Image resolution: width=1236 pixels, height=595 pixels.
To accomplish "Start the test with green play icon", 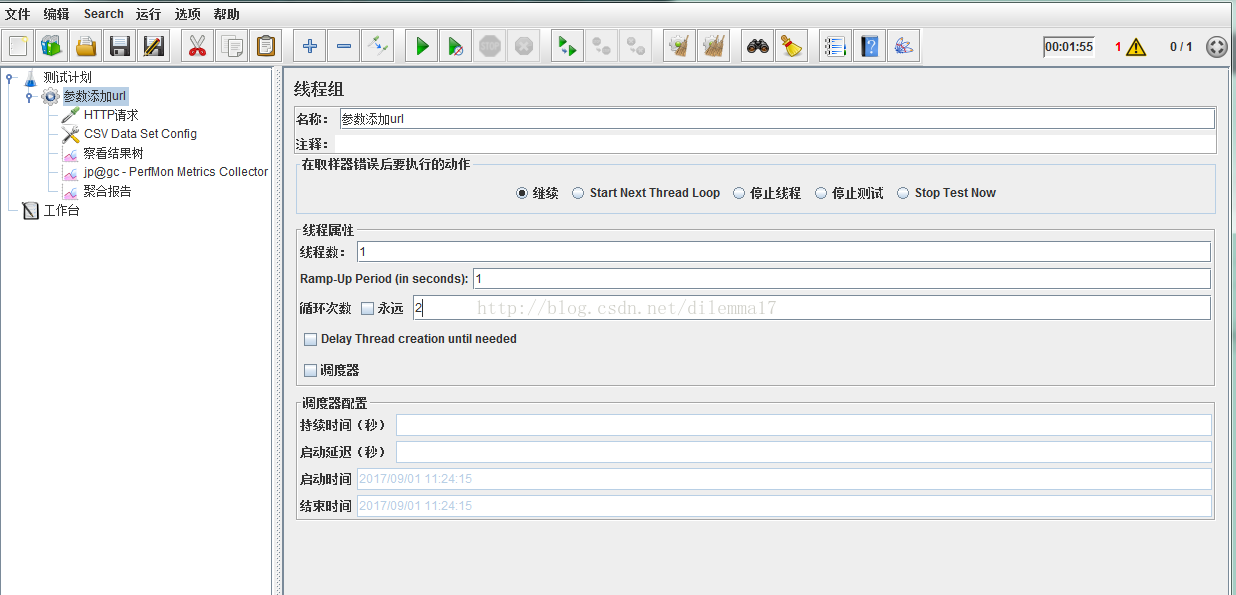I will pos(421,46).
